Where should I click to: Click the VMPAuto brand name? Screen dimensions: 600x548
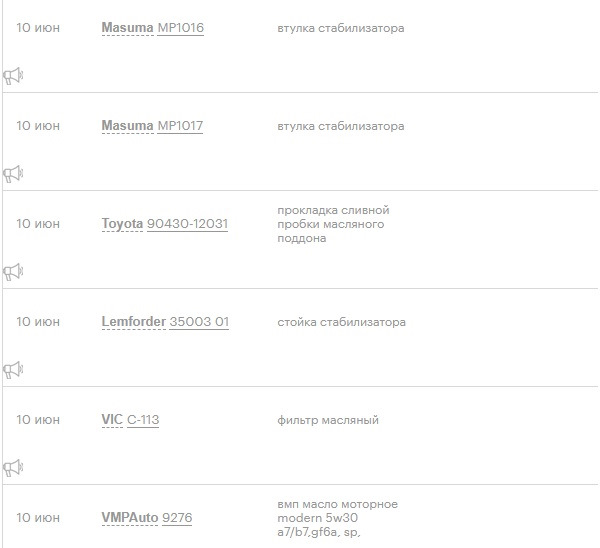tap(130, 518)
